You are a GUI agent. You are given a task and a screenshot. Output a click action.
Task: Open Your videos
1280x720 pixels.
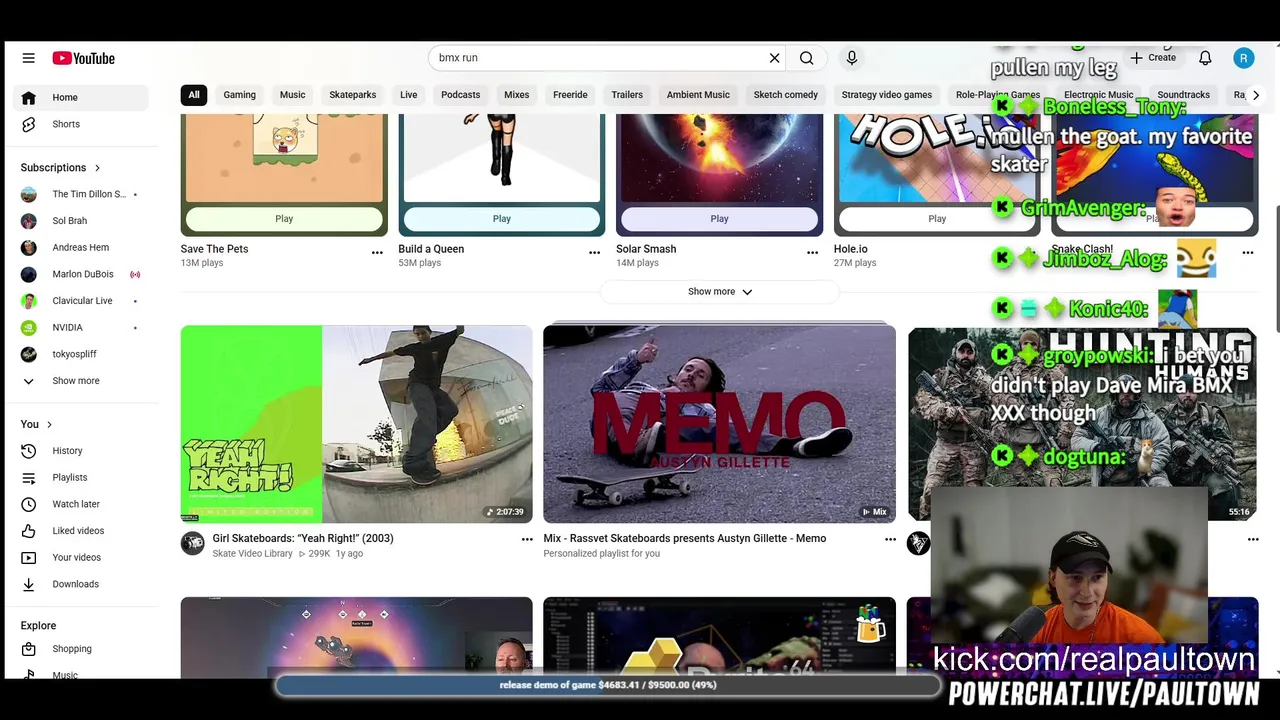83,557
